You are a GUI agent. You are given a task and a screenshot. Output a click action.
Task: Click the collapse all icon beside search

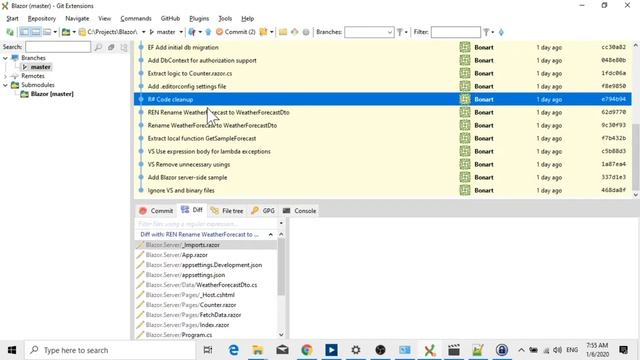tap(111, 47)
